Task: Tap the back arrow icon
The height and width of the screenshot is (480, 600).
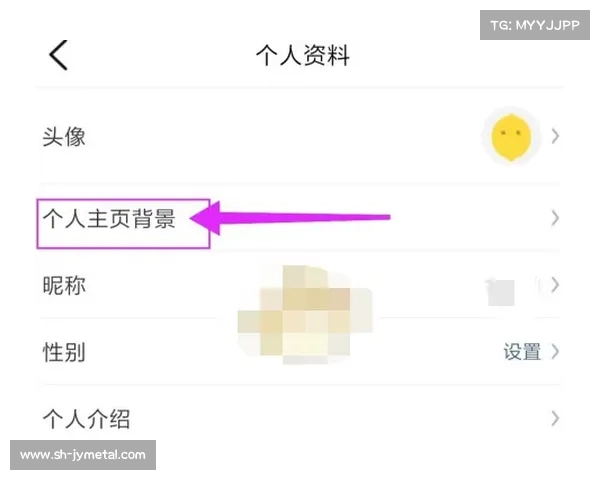Action: click(x=59, y=55)
